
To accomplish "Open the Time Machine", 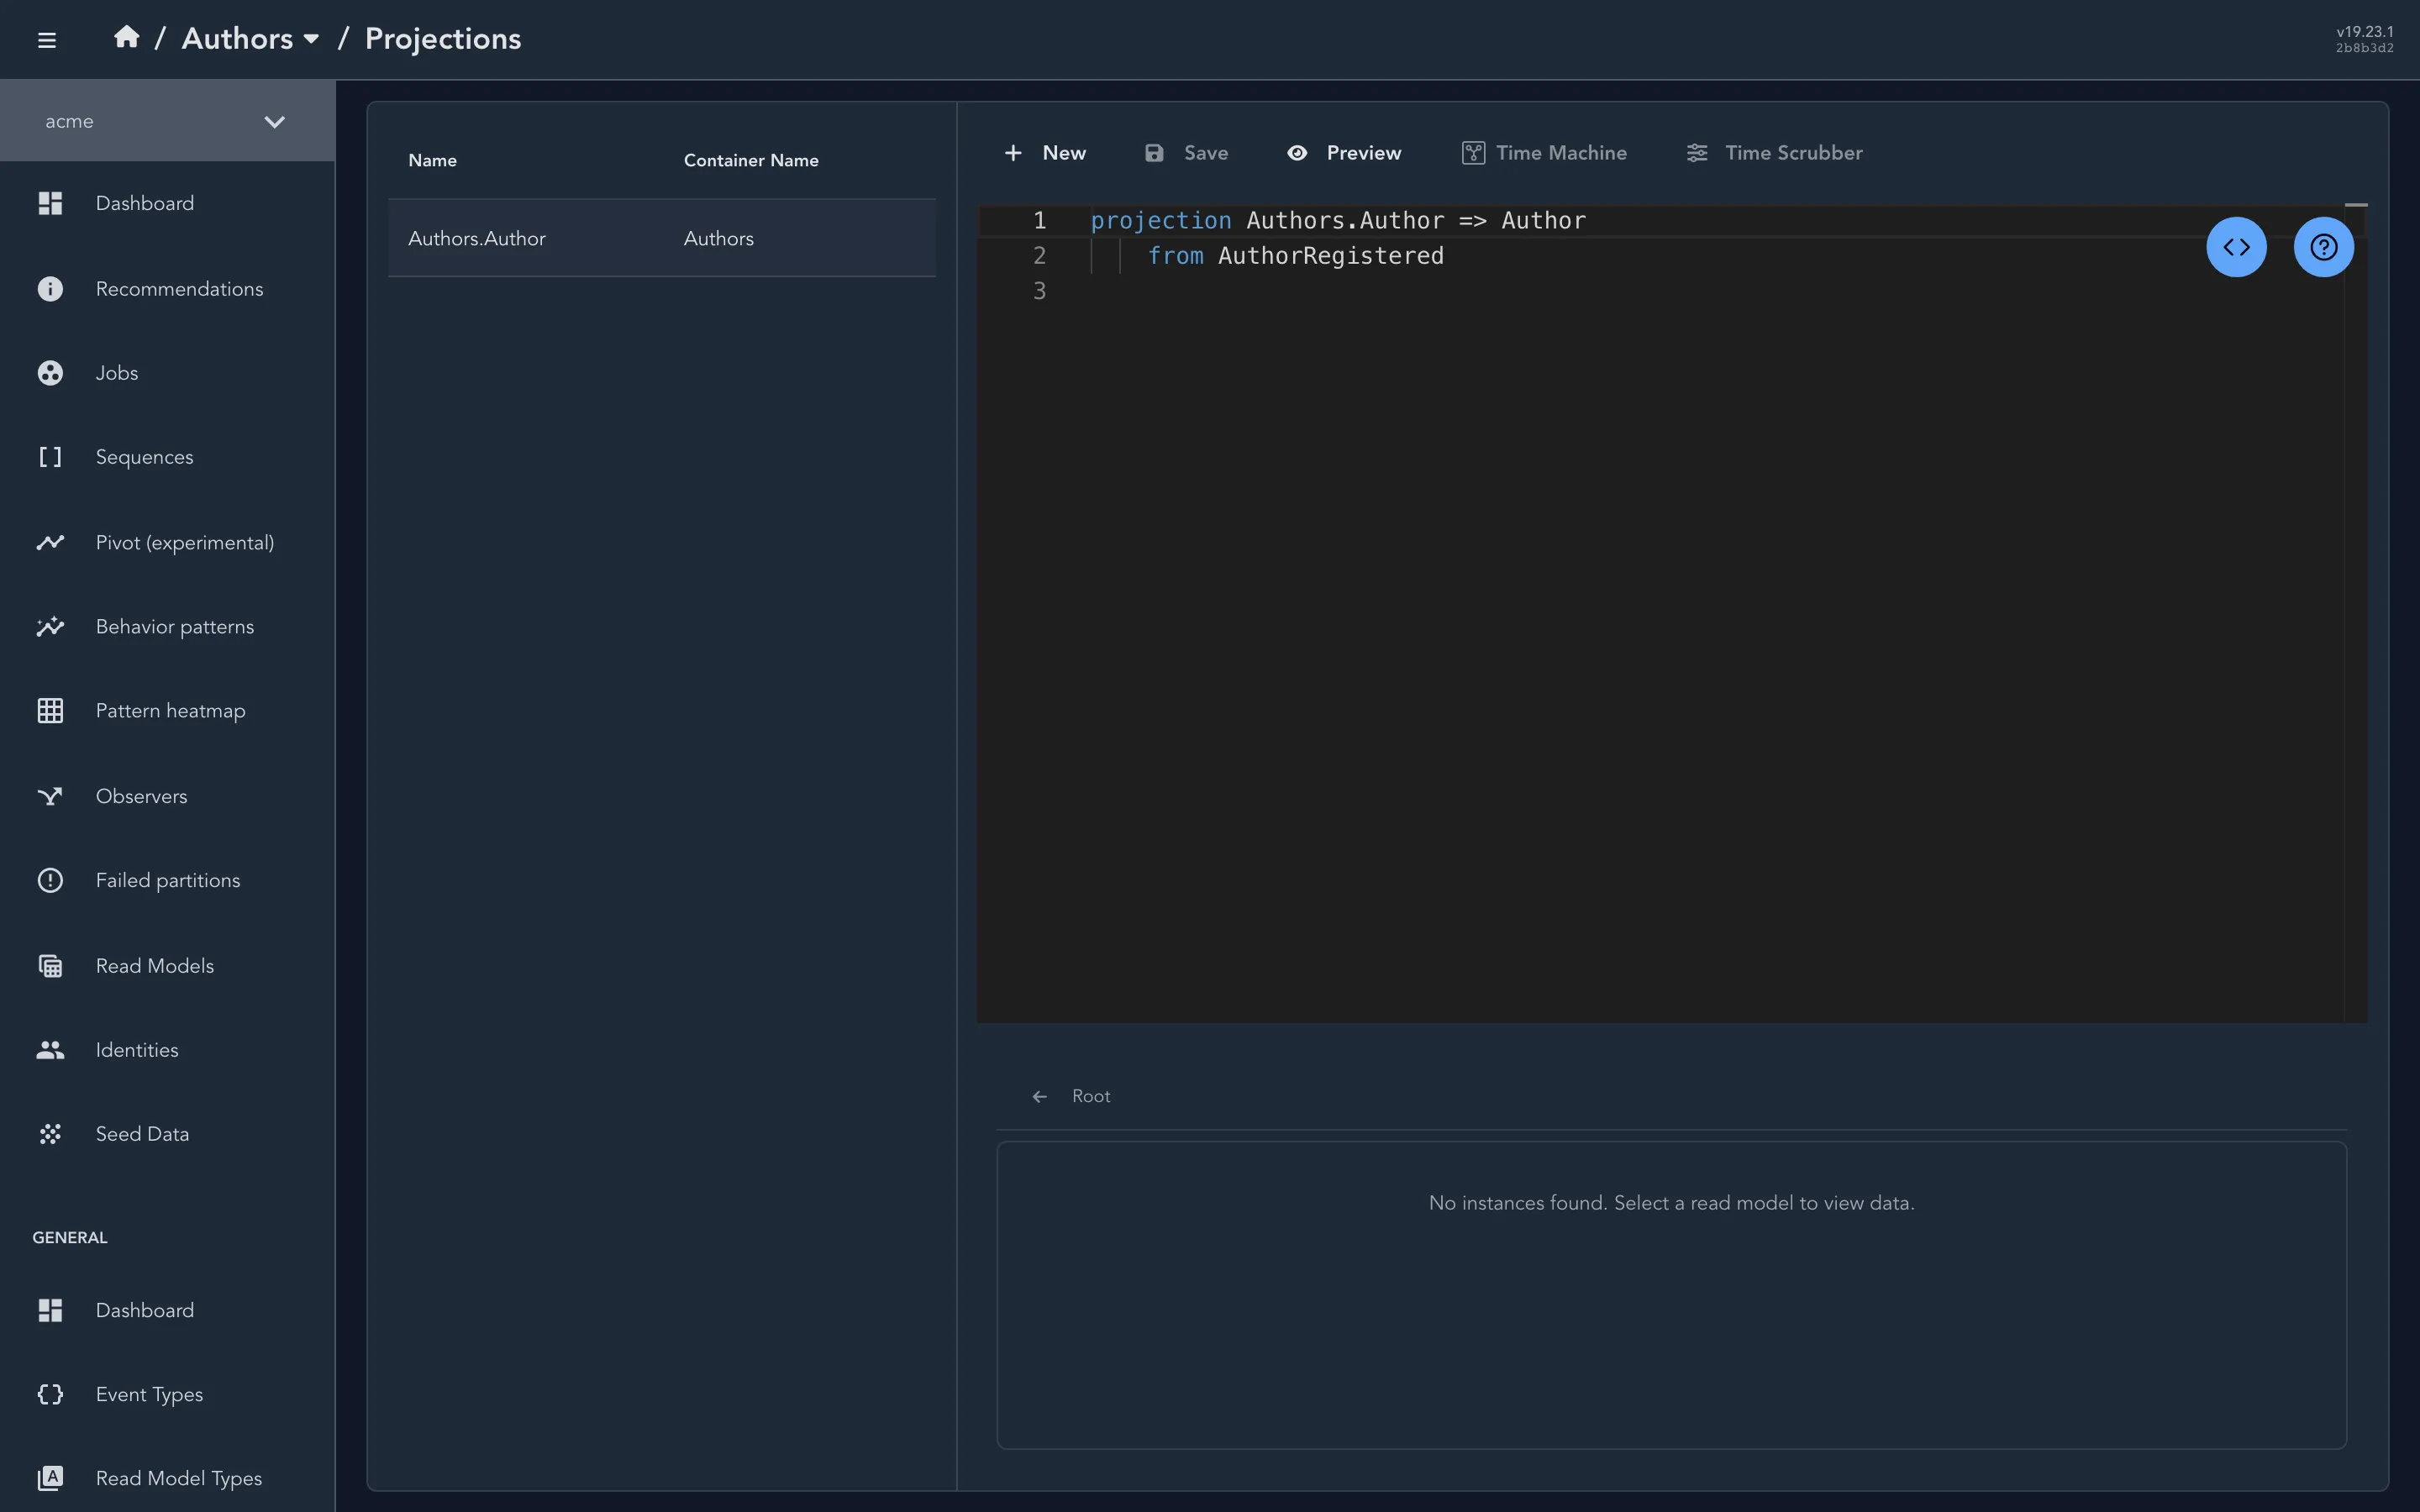I will point(1544,153).
